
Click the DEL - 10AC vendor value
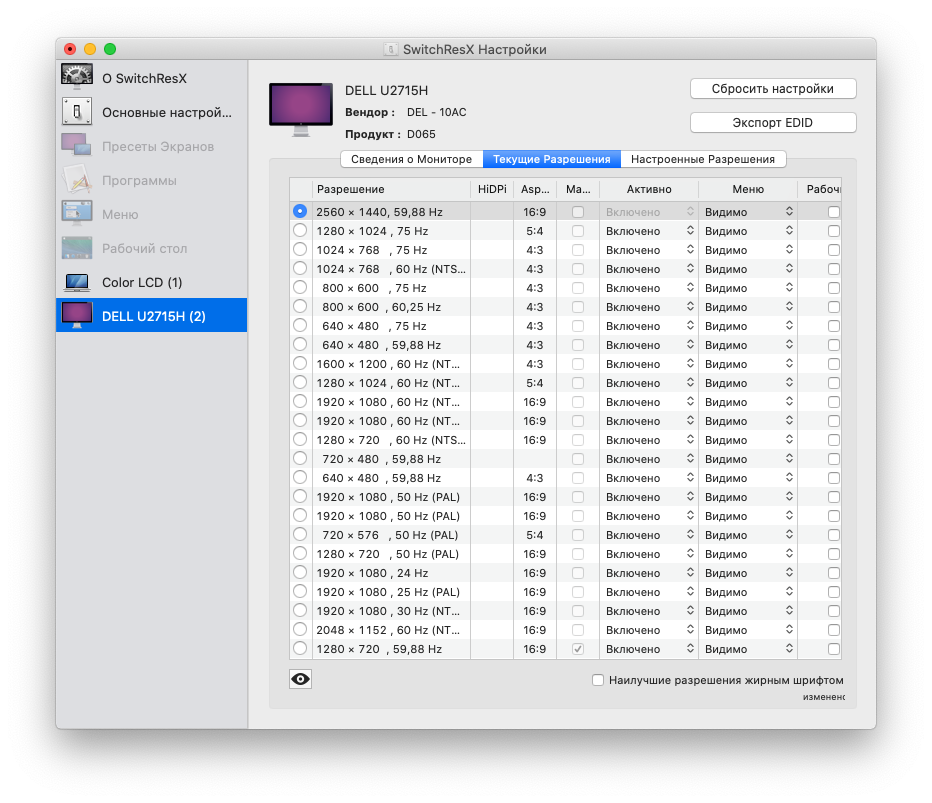[436, 112]
